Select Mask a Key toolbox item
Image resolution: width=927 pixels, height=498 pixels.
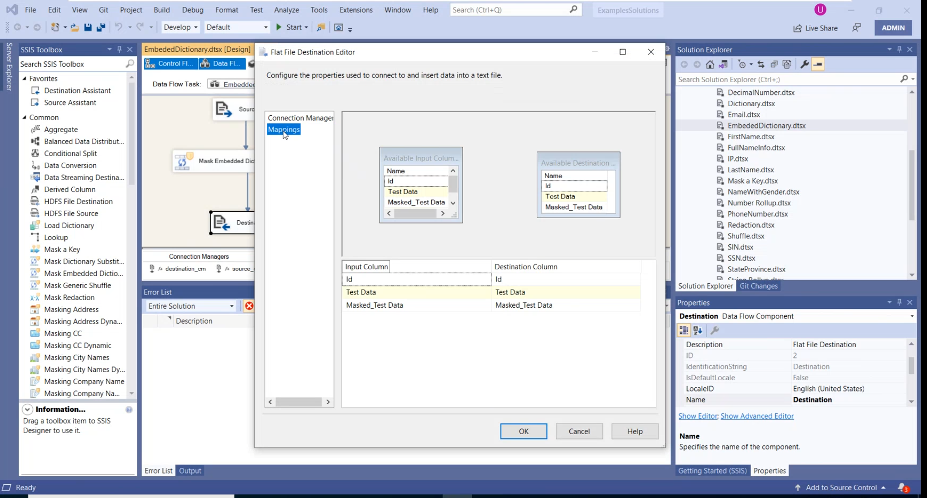click(x=61, y=250)
